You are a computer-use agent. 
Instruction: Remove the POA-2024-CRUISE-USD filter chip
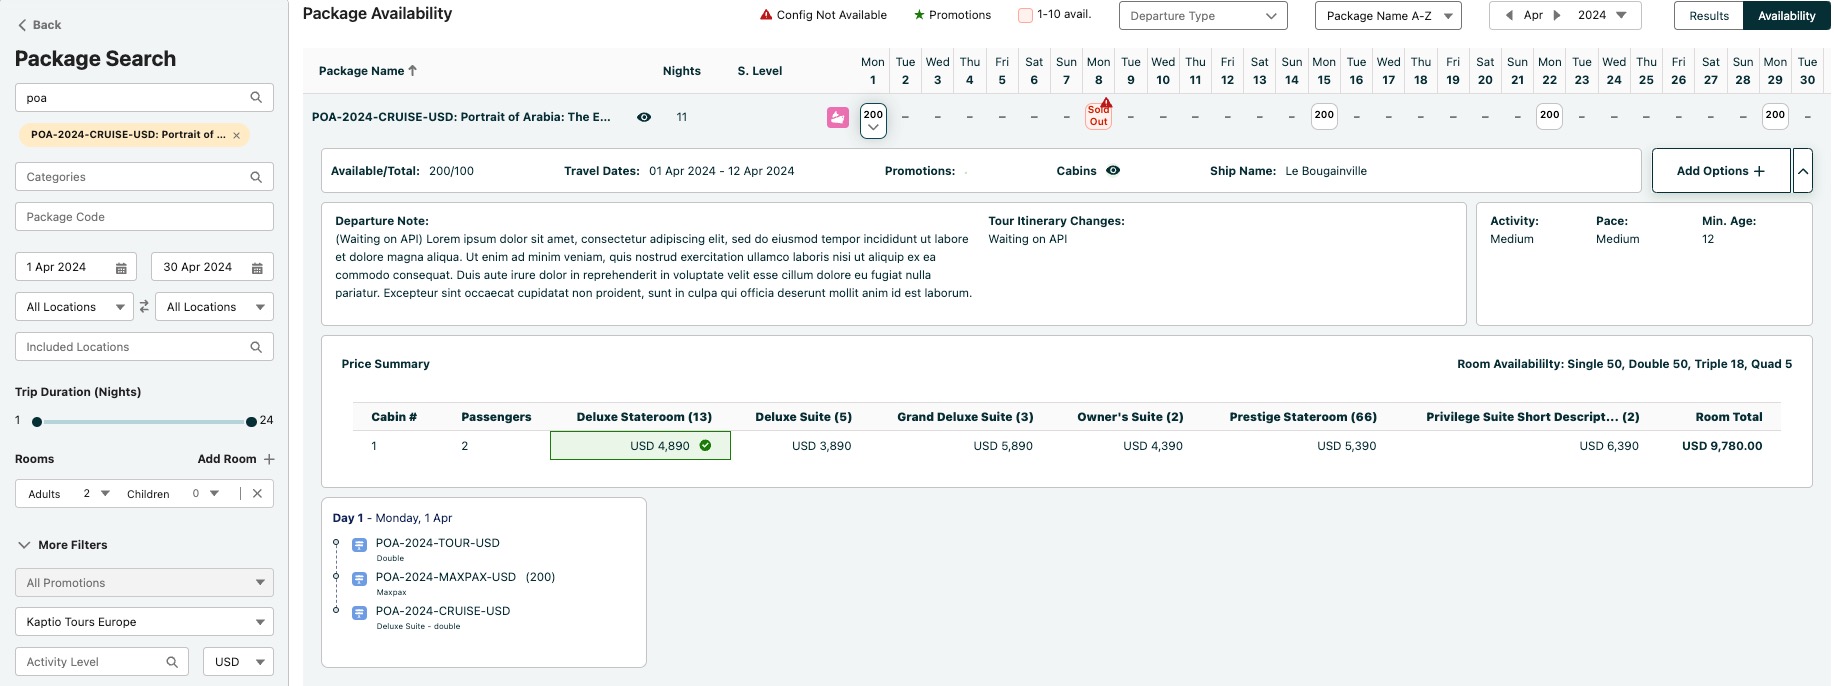click(x=236, y=135)
